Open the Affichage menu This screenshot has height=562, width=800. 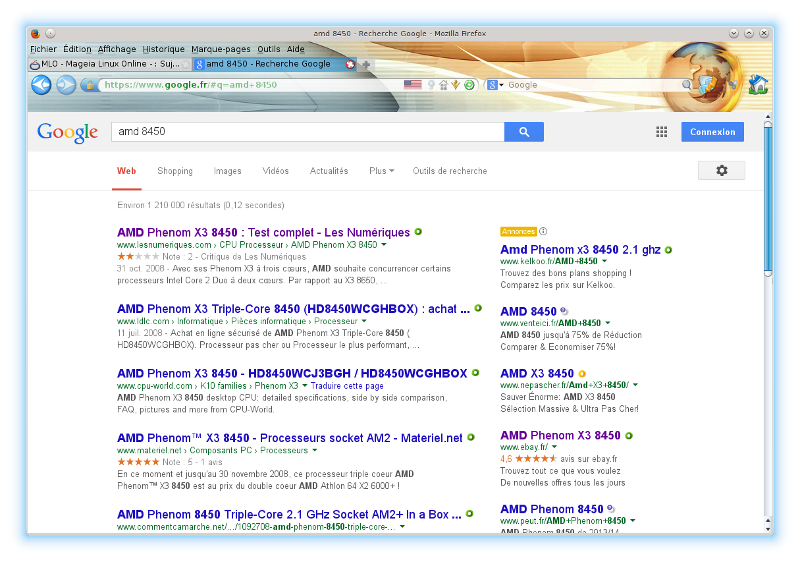[117, 49]
